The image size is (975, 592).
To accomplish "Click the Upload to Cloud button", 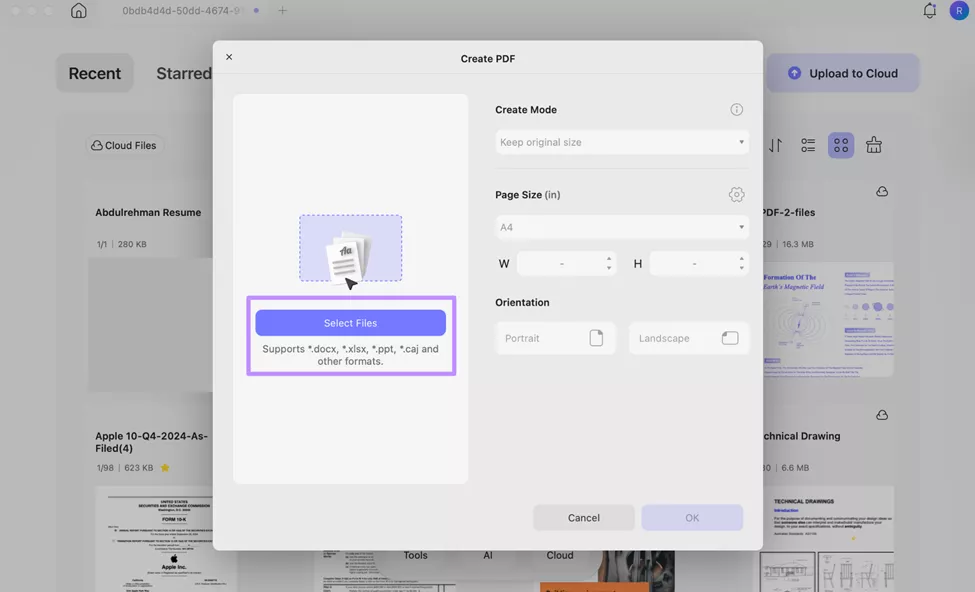I will pos(842,72).
